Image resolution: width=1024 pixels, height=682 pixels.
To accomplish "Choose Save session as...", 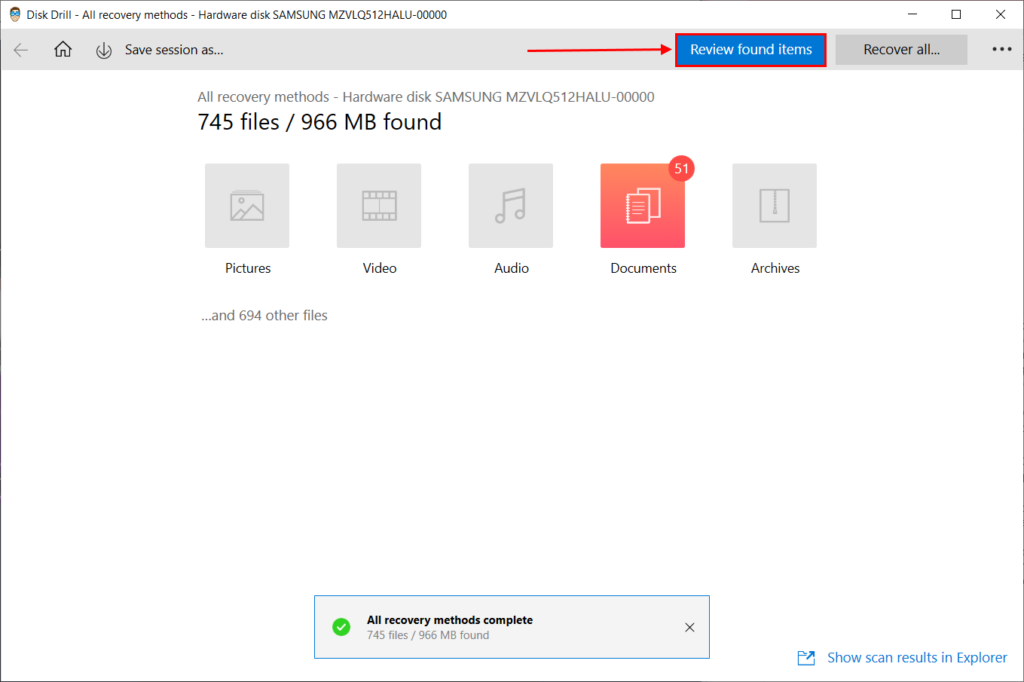I will pos(174,50).
